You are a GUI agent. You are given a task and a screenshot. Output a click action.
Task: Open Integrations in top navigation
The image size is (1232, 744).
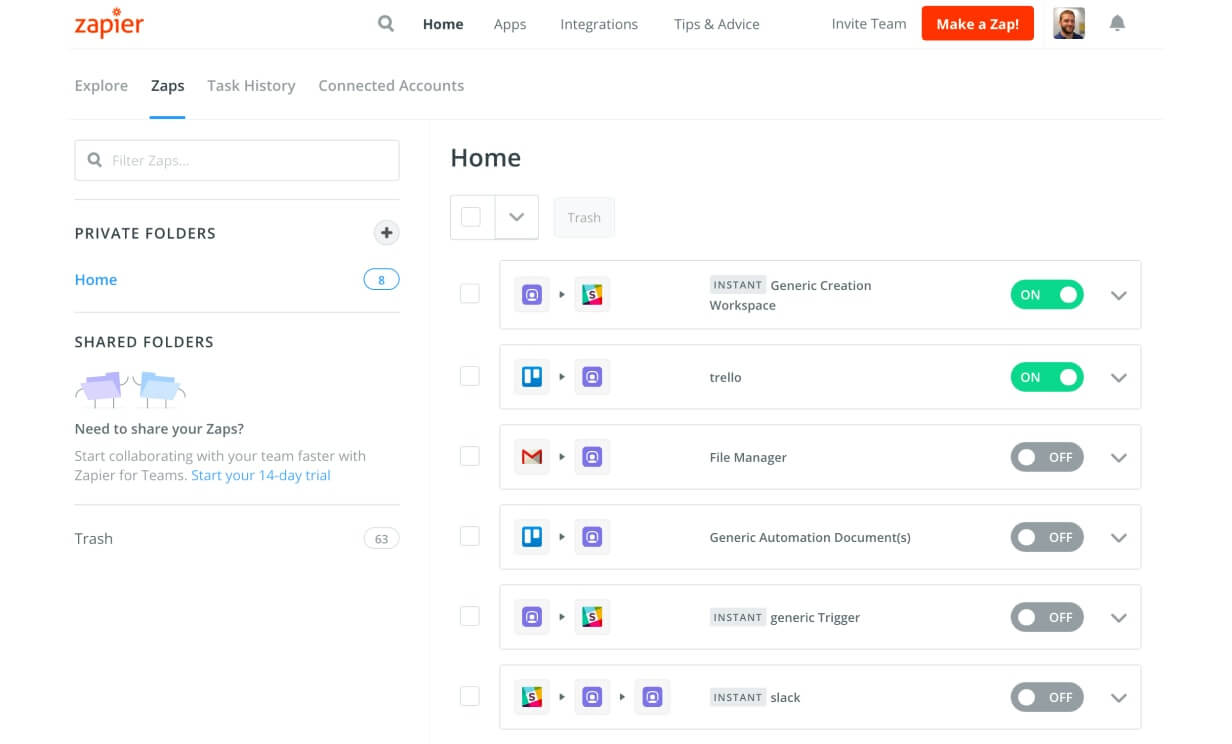tap(599, 24)
